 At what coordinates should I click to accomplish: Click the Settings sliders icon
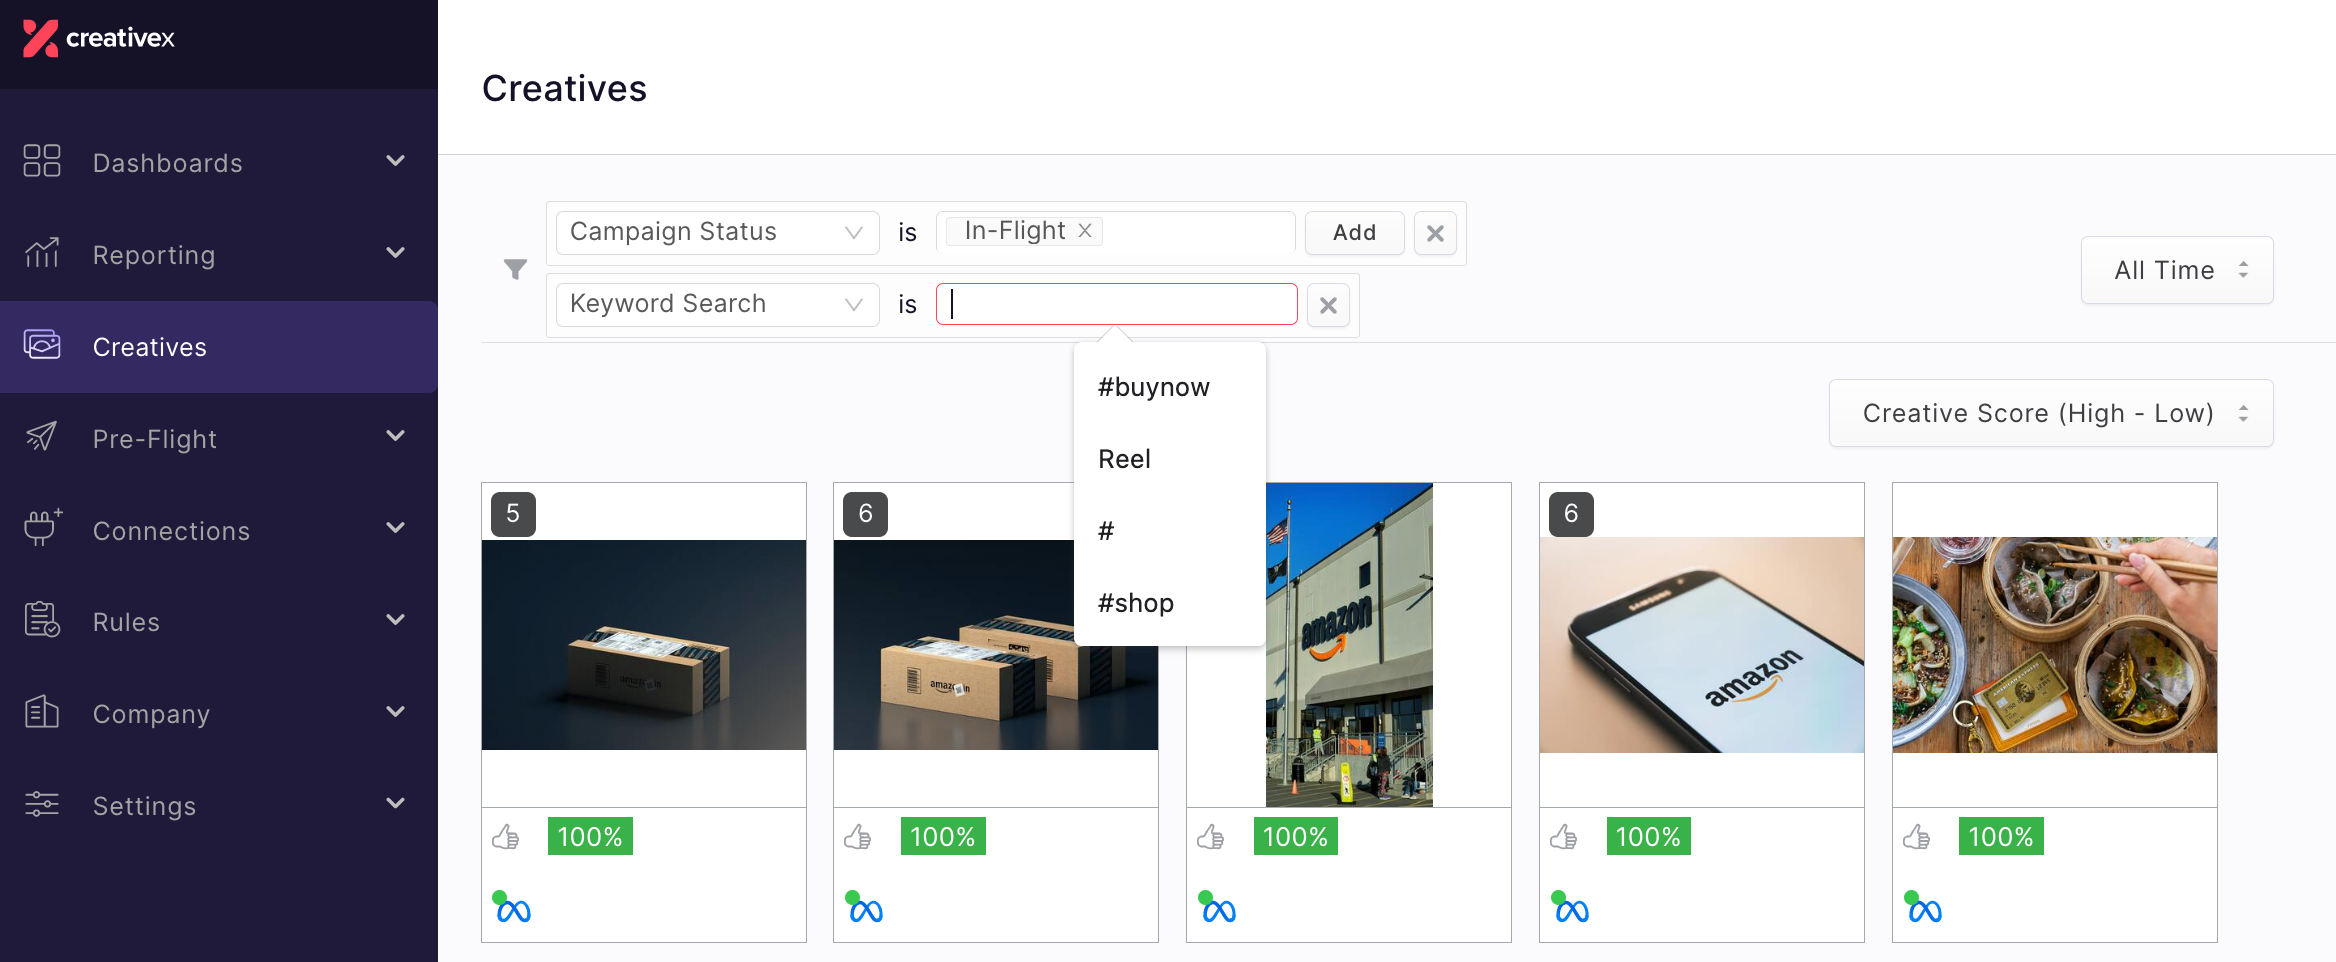pos(42,804)
